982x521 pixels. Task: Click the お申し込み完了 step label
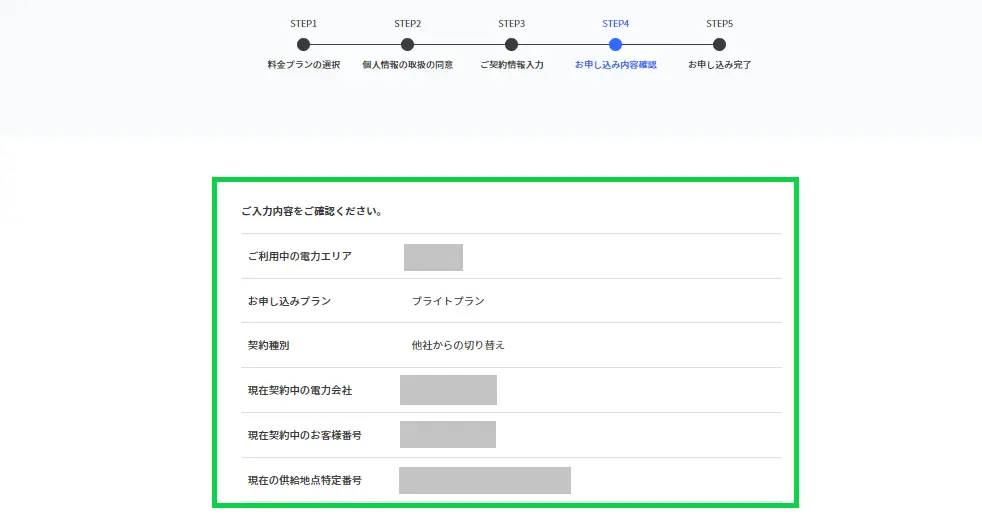(x=720, y=64)
